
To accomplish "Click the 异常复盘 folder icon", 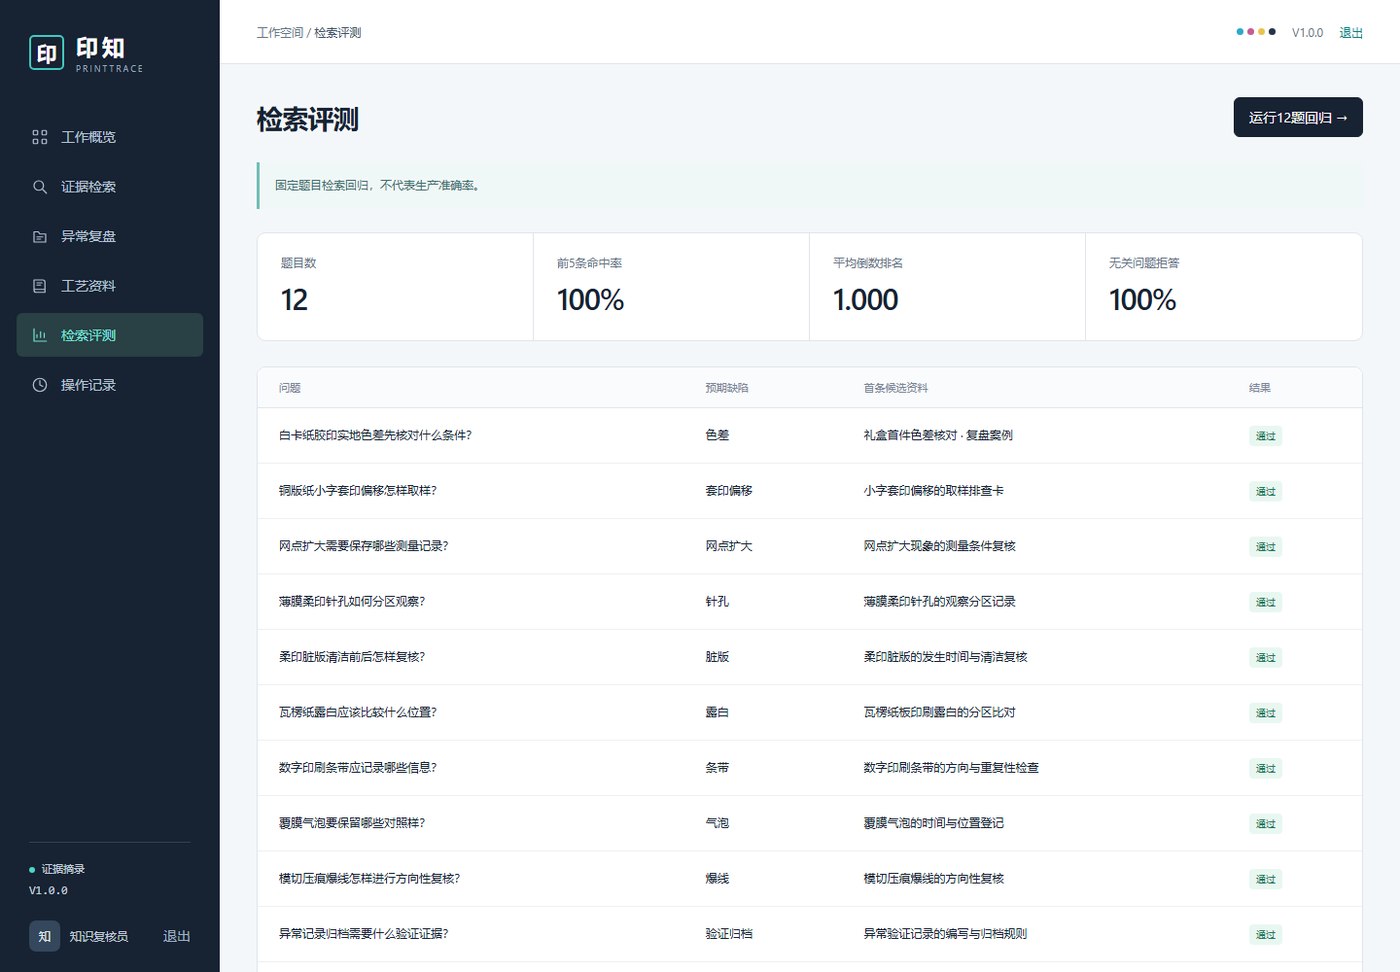I will [x=40, y=237].
